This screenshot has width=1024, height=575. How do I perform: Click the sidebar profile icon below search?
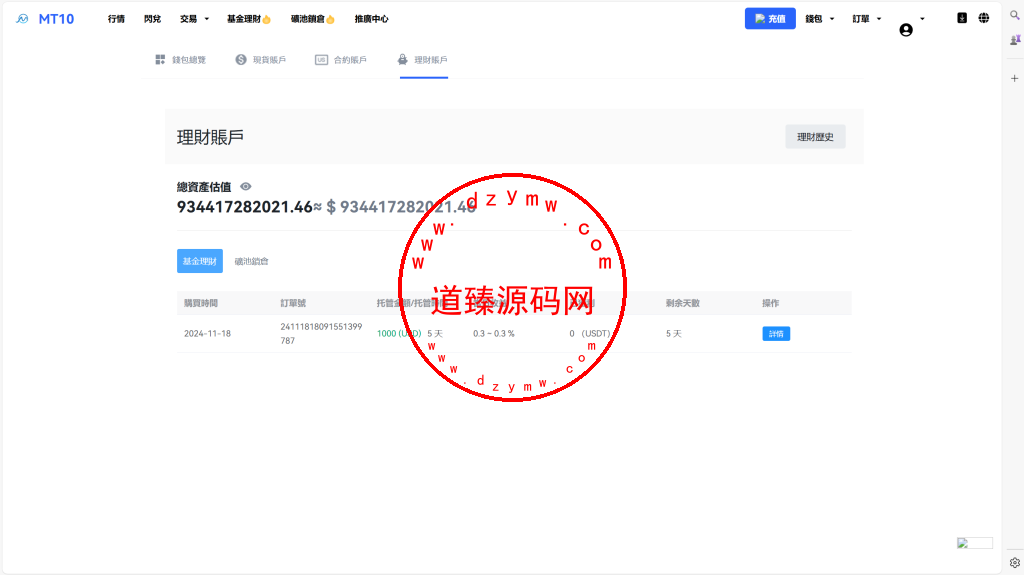click(1015, 41)
